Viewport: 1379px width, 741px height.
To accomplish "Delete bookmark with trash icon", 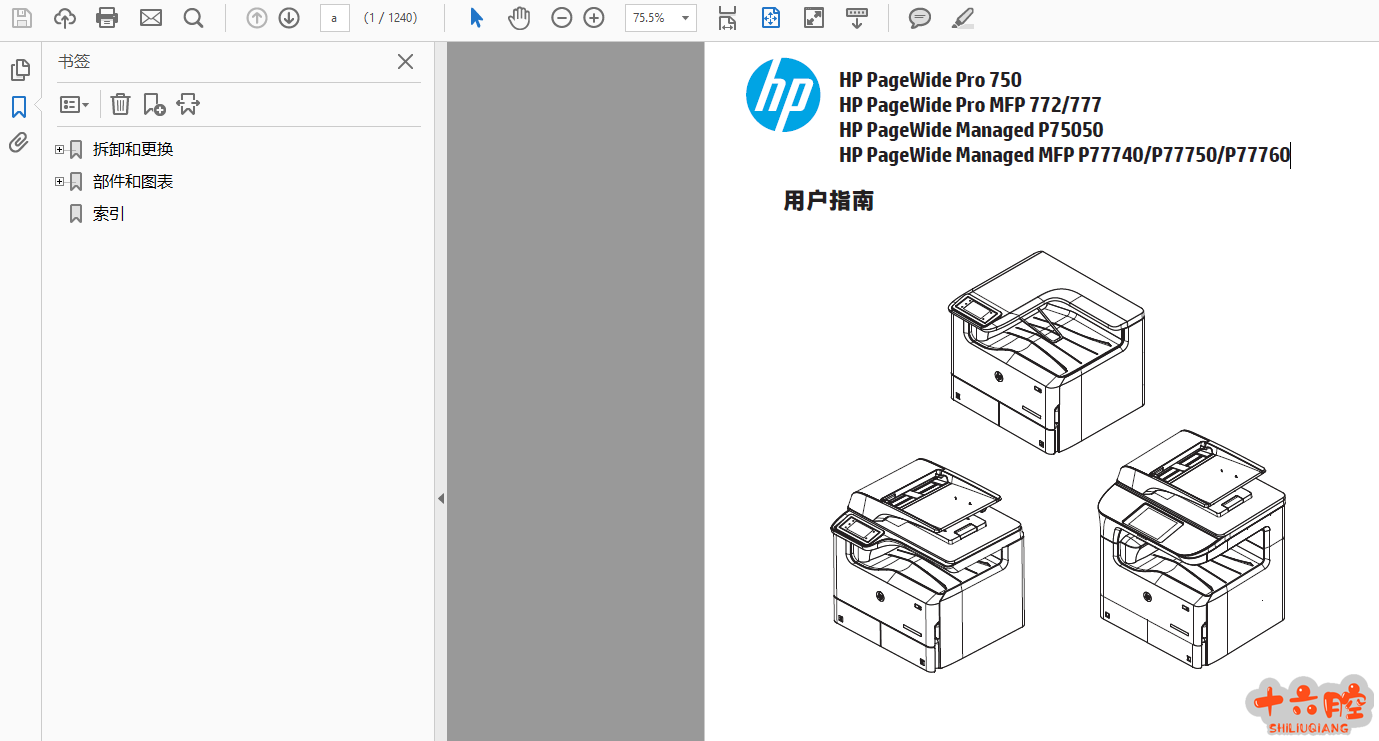I will [120, 104].
